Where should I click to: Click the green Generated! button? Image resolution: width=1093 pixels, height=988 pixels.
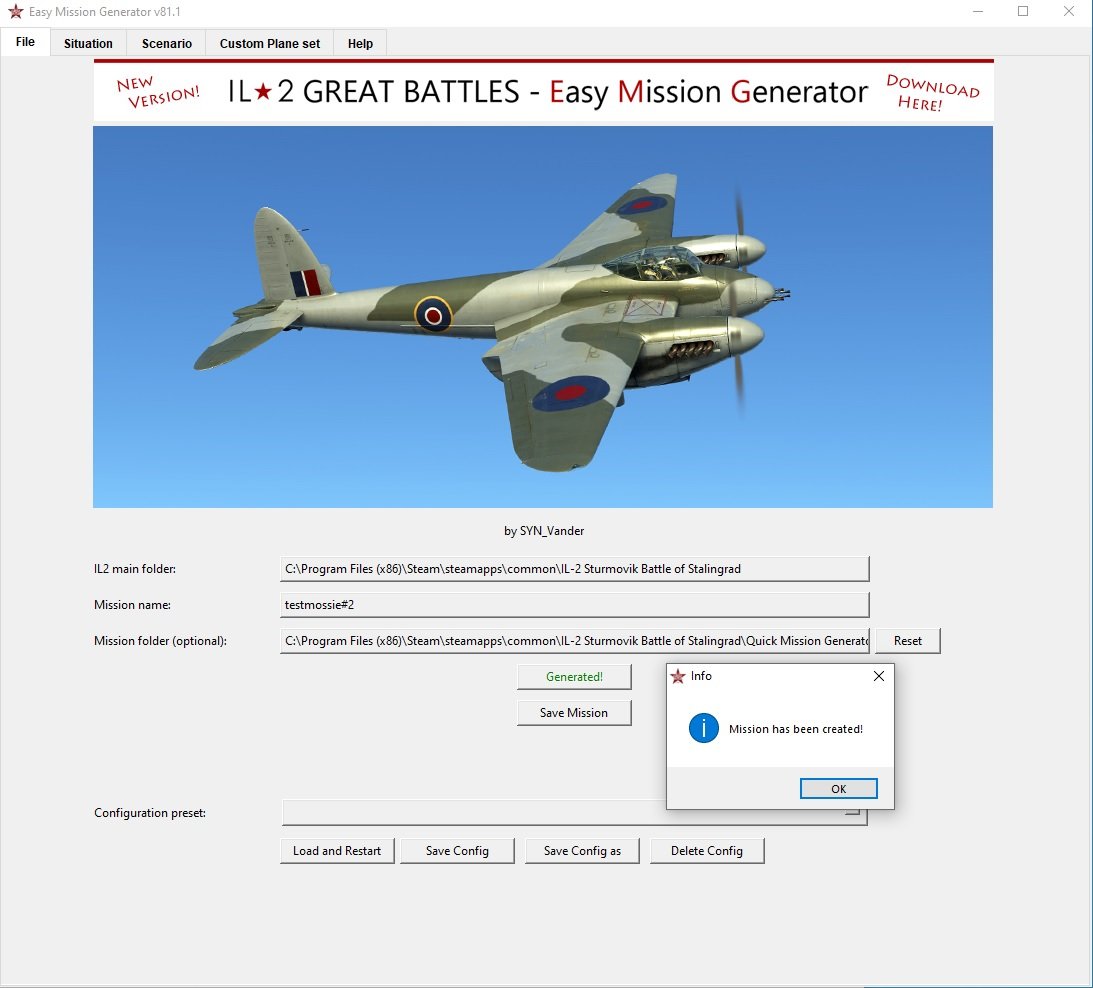(x=574, y=677)
